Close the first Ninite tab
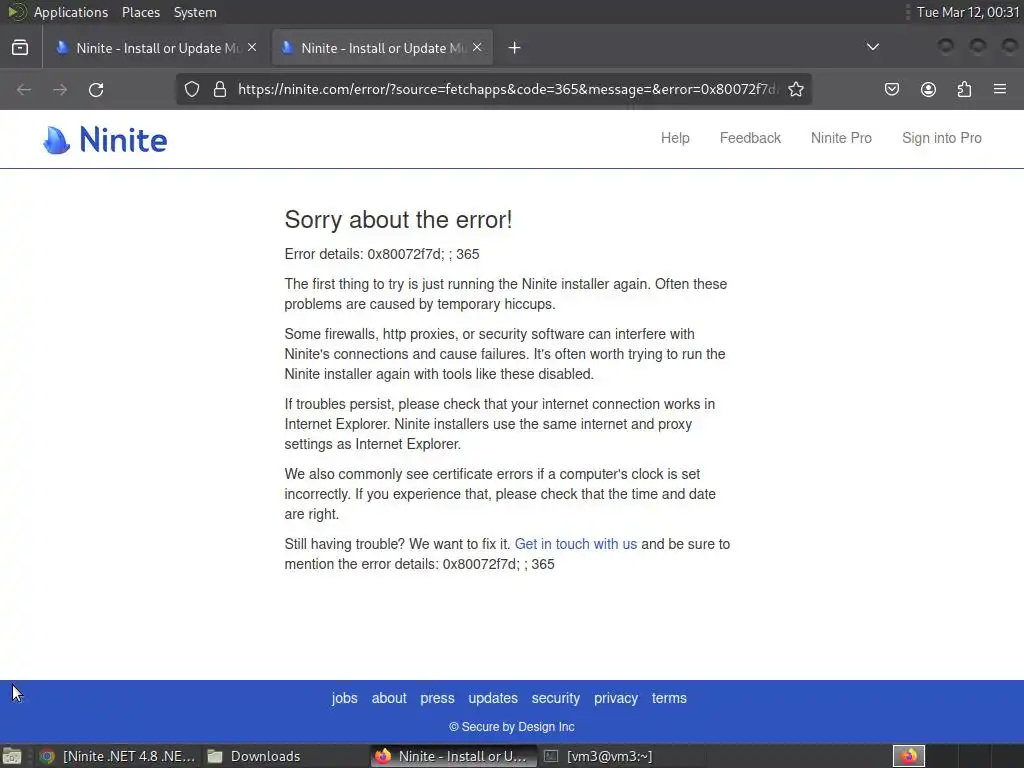Viewport: 1024px width, 768px height. point(252,48)
